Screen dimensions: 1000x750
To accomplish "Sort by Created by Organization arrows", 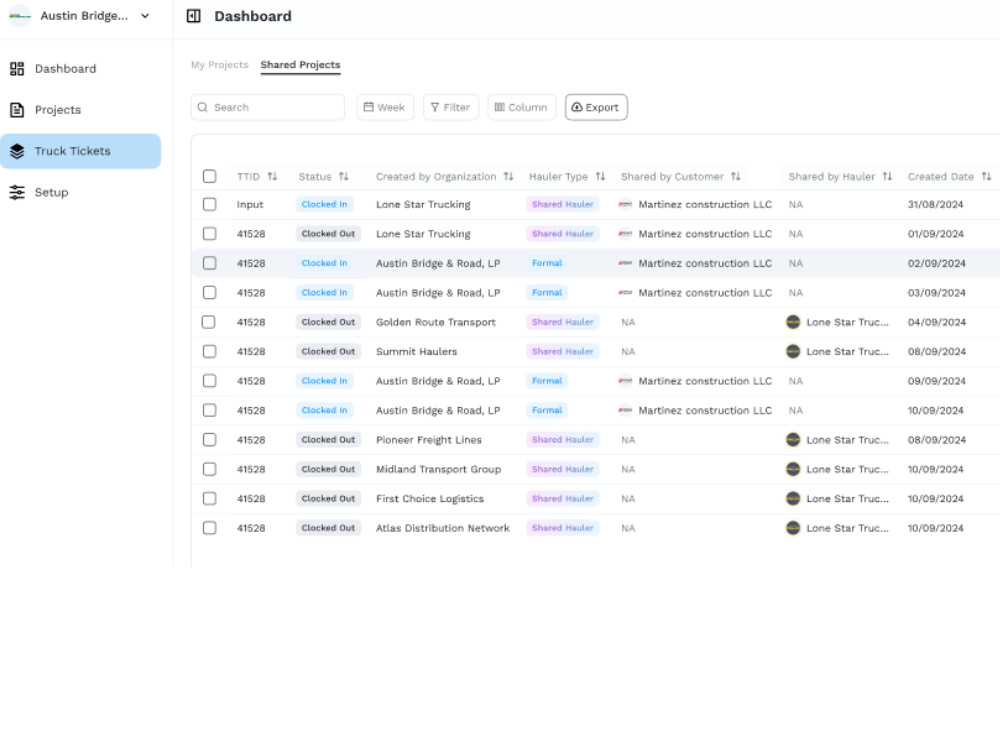I will point(508,177).
